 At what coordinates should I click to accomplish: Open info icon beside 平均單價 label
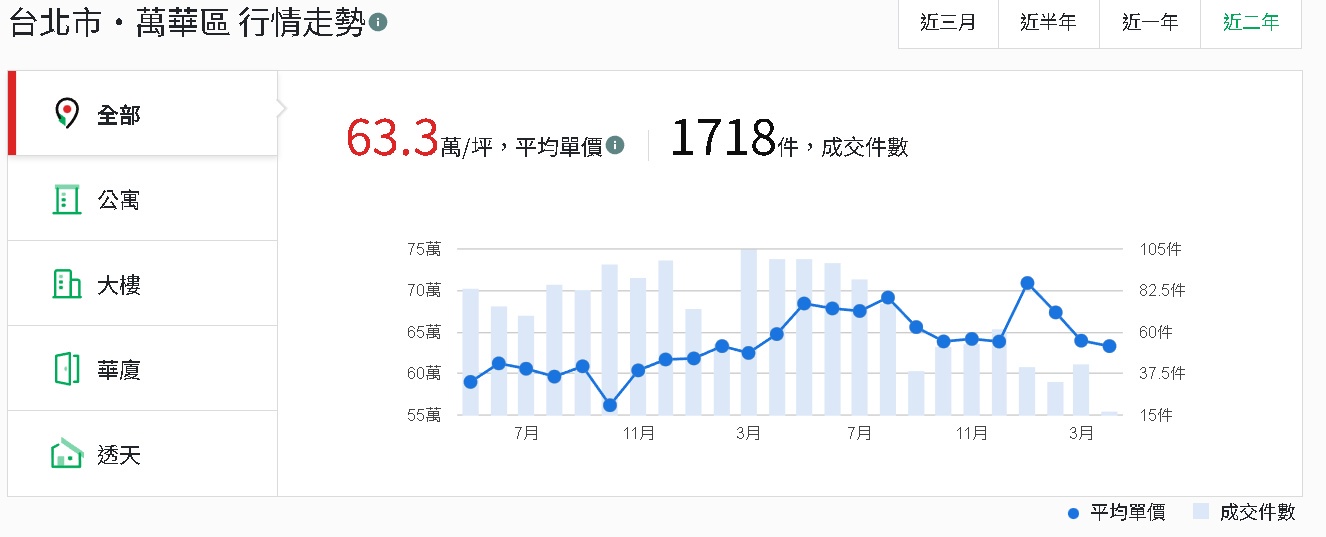coord(615,146)
